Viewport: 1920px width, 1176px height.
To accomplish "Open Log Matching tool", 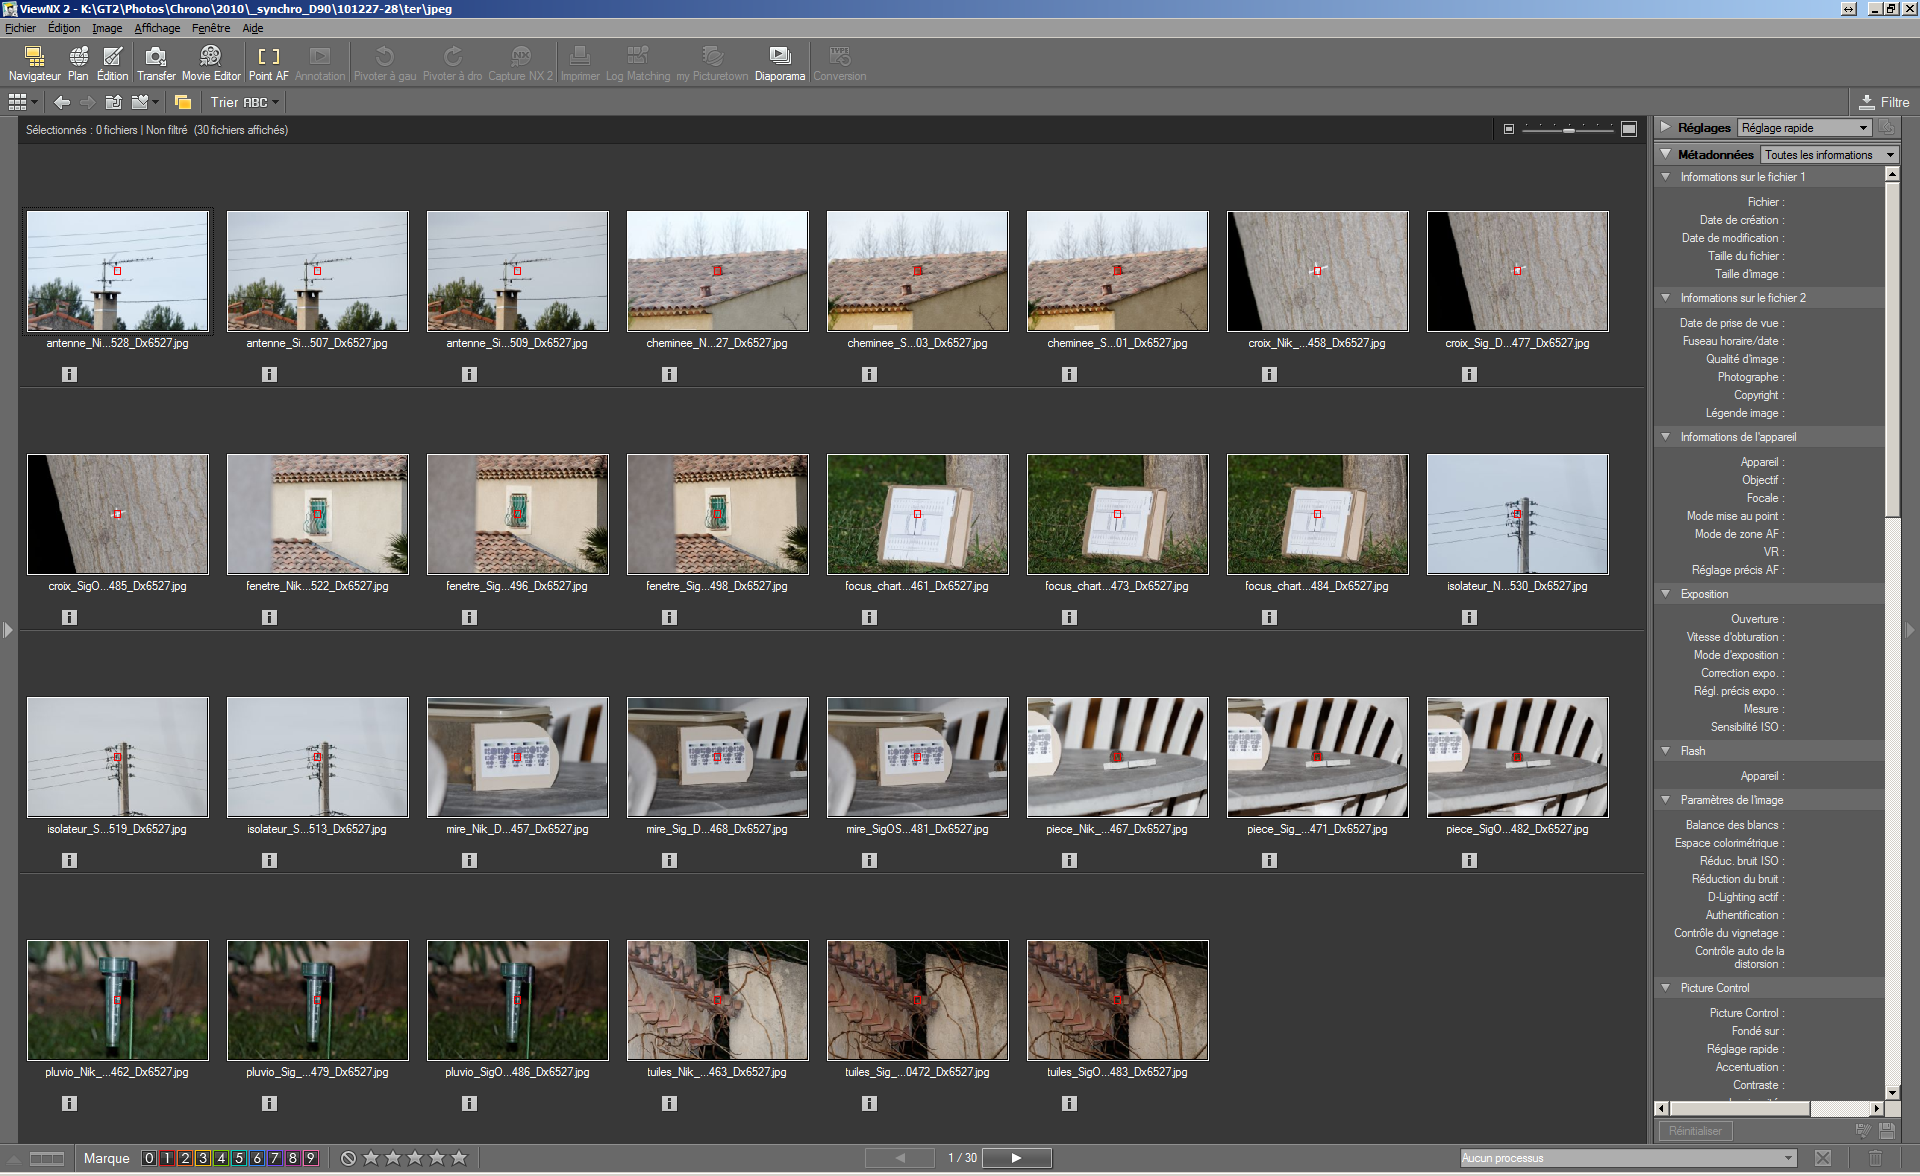I will click(638, 63).
